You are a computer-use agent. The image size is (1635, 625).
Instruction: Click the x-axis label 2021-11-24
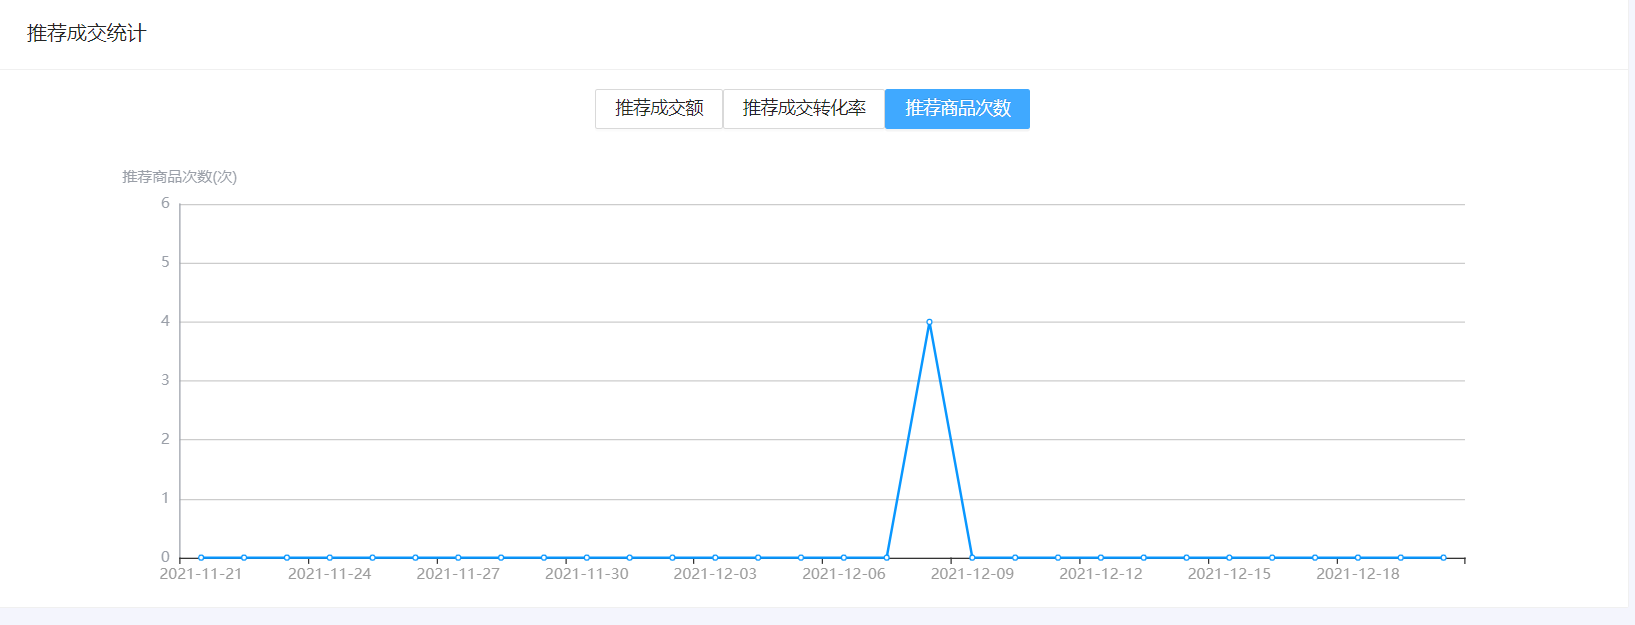coord(329,574)
